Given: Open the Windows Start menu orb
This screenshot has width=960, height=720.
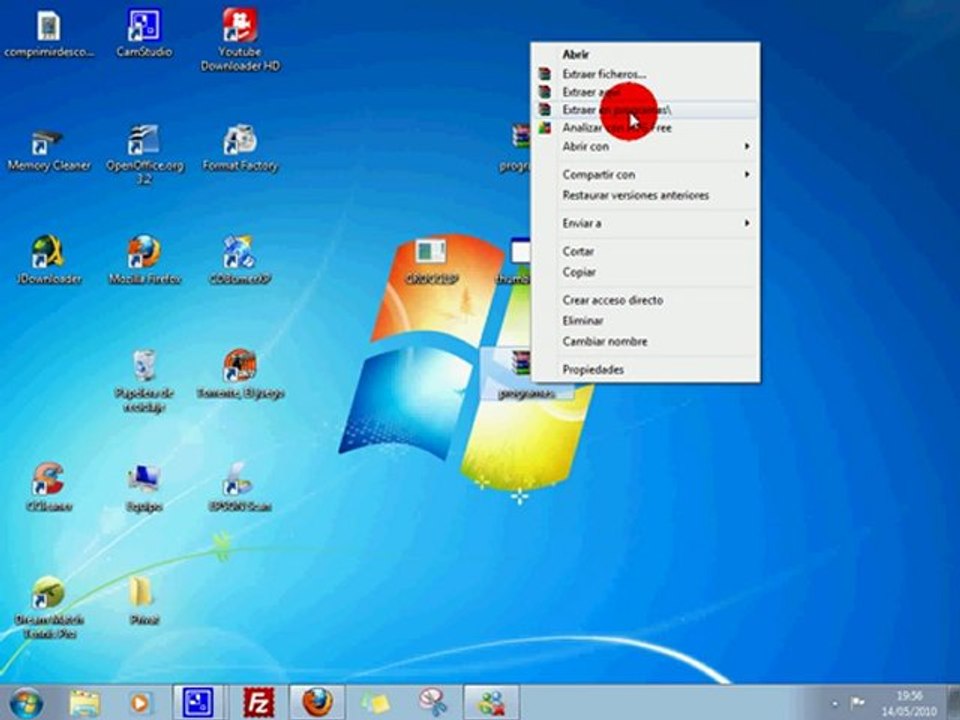Looking at the screenshot, I should click(x=26, y=703).
